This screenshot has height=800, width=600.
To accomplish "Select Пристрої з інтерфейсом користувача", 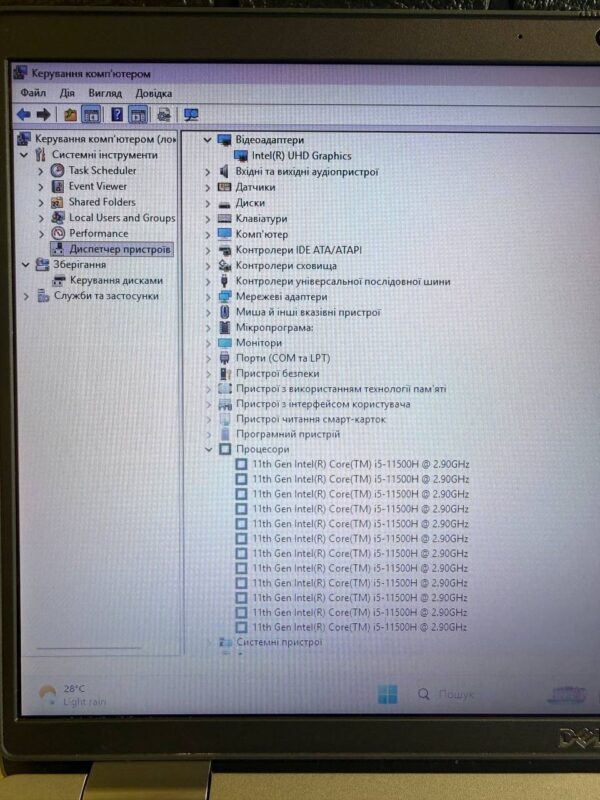I will (323, 404).
